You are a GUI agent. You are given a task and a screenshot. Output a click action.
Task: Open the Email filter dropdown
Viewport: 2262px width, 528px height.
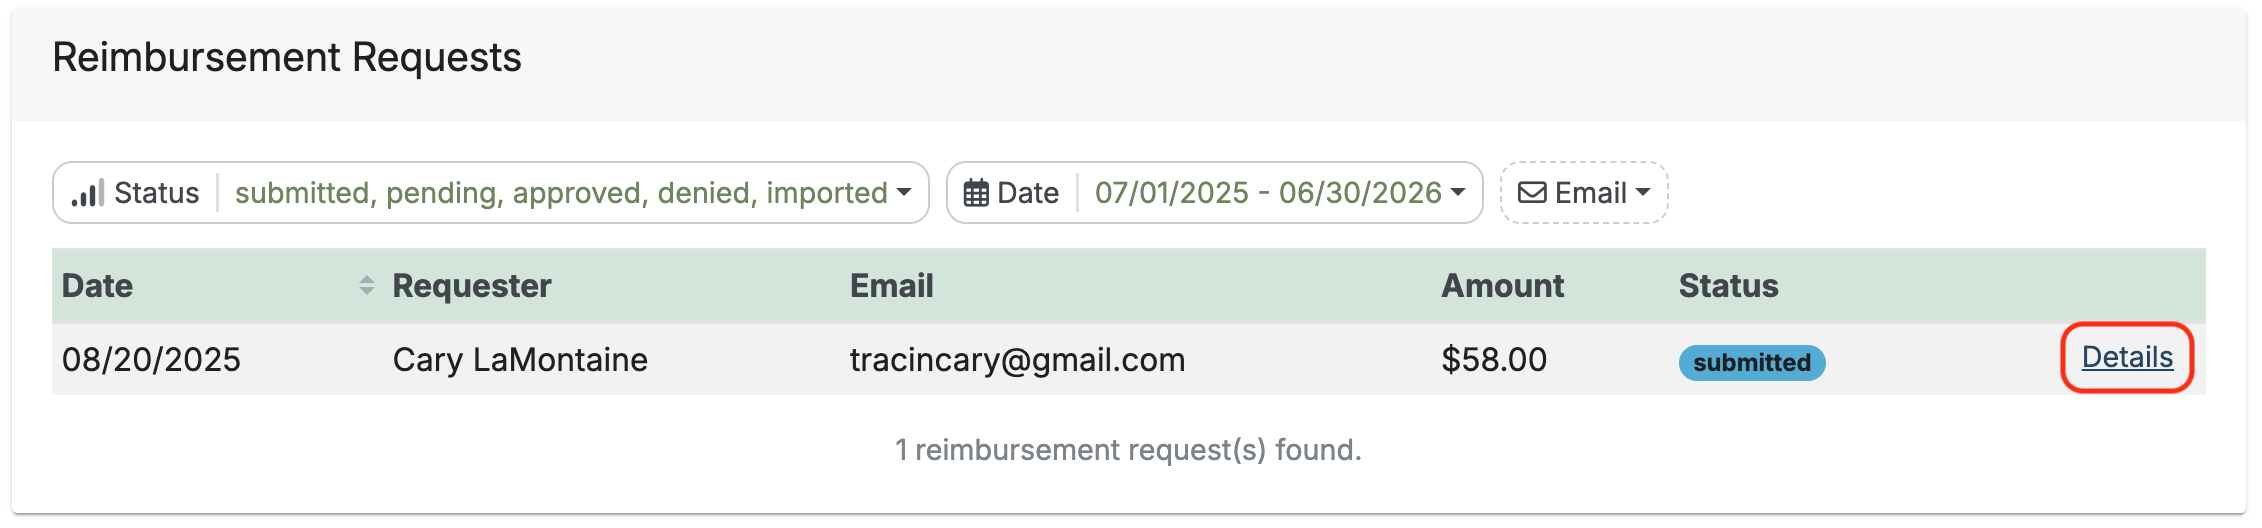[x=1584, y=192]
